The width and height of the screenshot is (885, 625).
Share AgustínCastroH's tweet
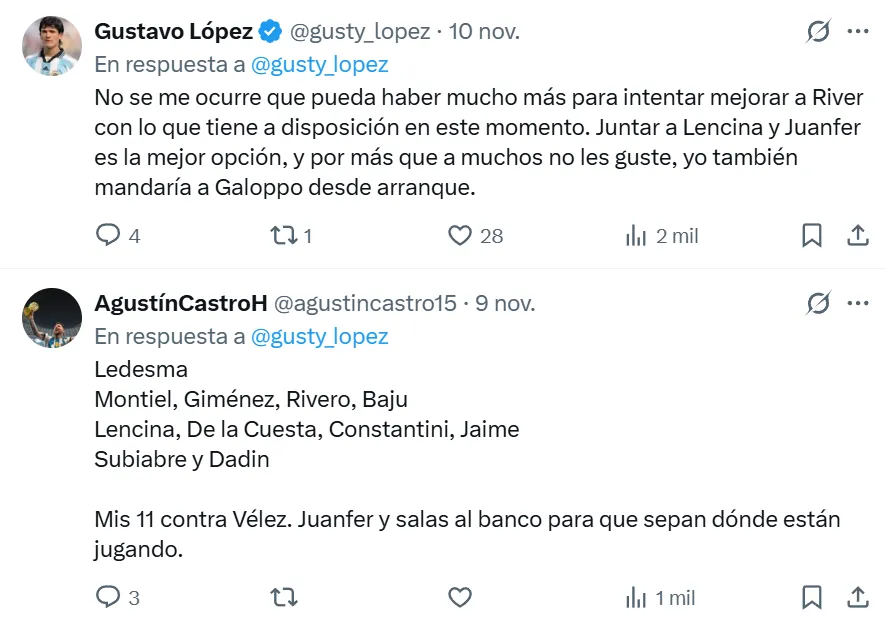click(x=857, y=598)
